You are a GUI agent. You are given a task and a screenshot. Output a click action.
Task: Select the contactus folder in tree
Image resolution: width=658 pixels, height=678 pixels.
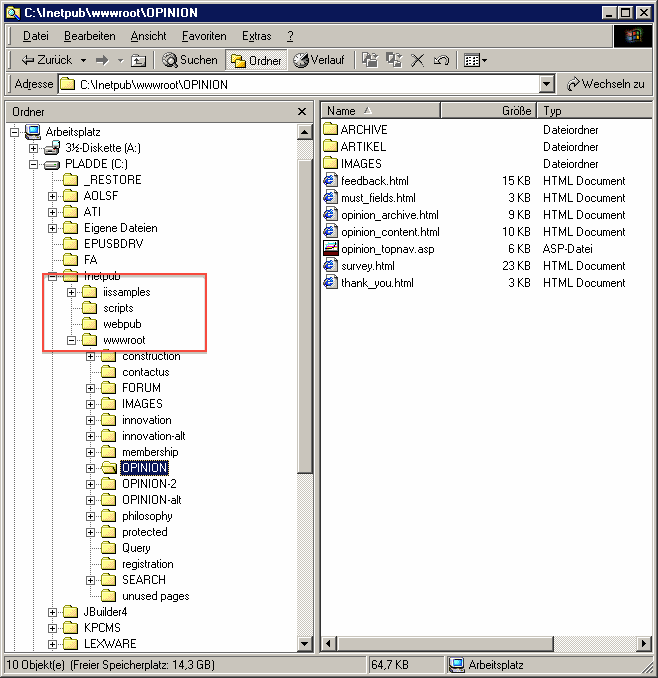click(136, 372)
